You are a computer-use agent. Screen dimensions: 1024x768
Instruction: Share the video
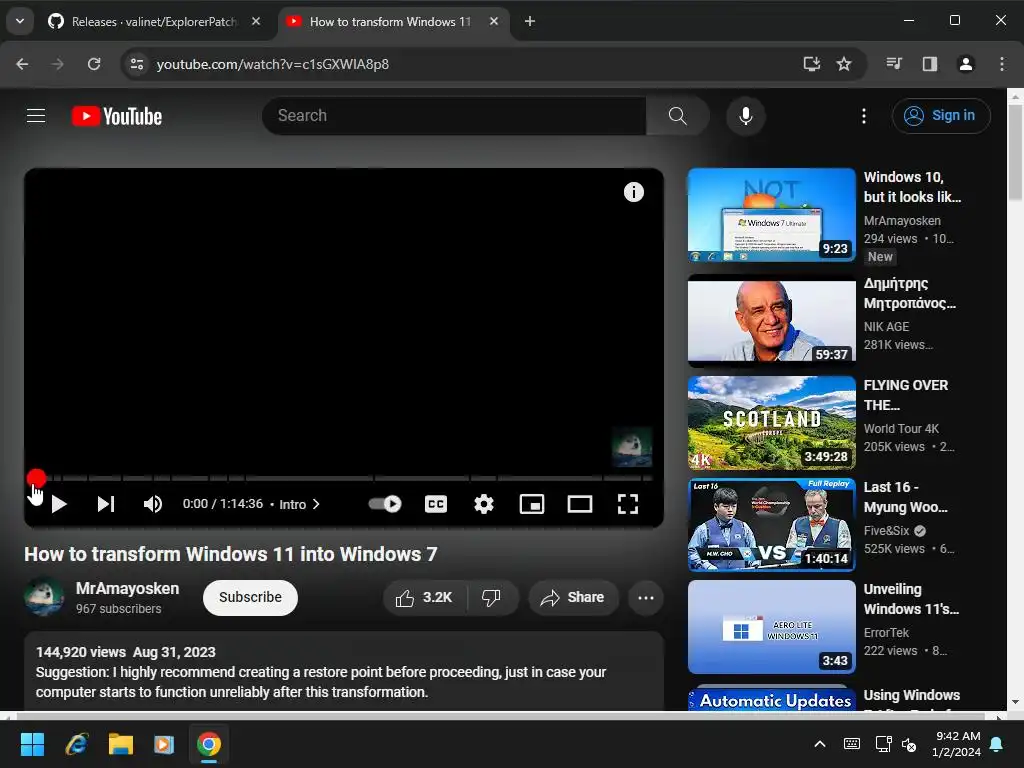[x=573, y=598]
